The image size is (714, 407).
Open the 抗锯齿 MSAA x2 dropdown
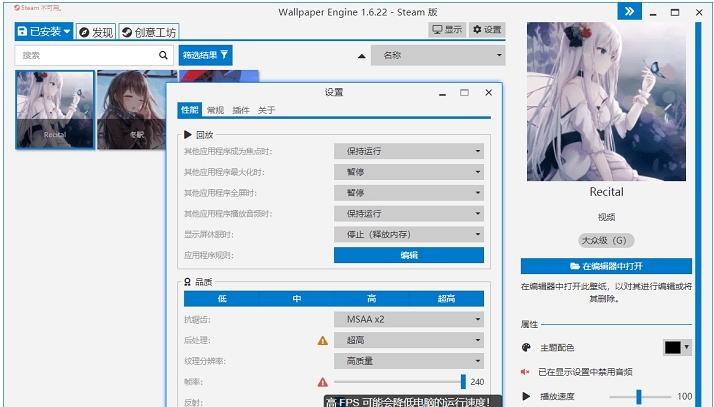[x=409, y=319]
